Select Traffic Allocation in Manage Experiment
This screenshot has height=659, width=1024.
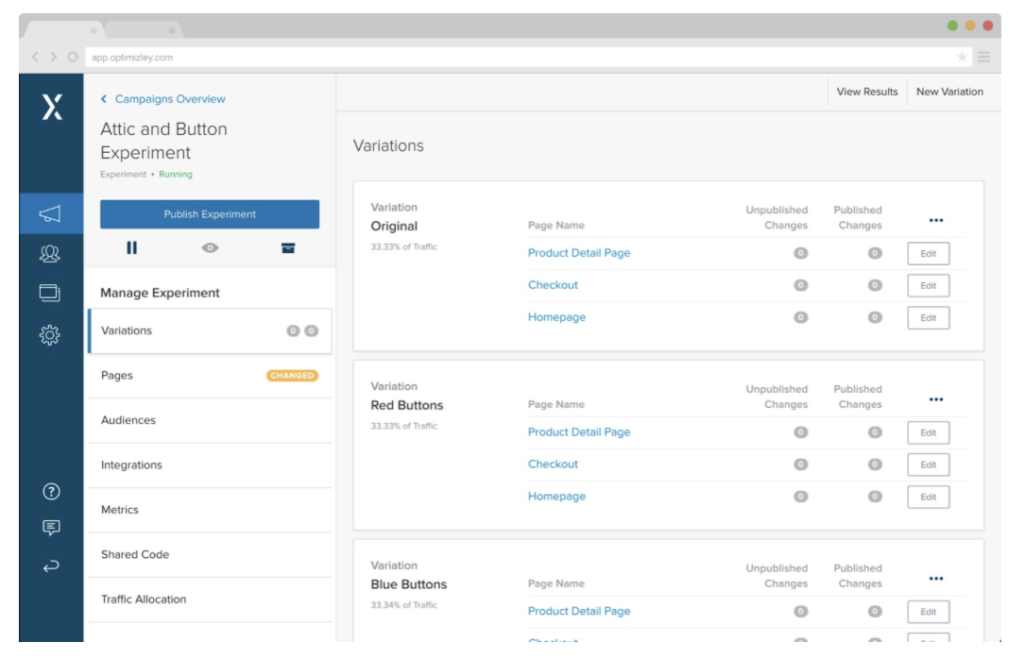[x=210, y=600]
